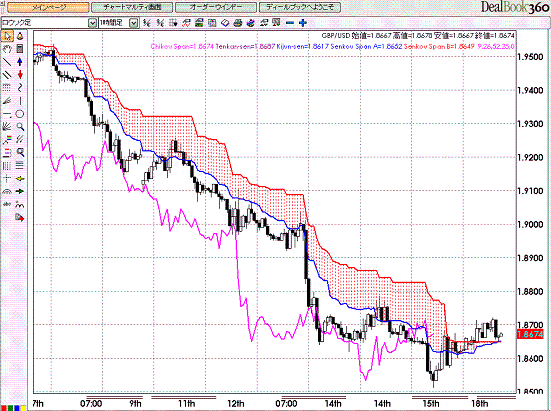Image resolution: width=551 pixels, height=411 pixels.
Task: Place a red down arrow marker
Action: tap(20, 75)
